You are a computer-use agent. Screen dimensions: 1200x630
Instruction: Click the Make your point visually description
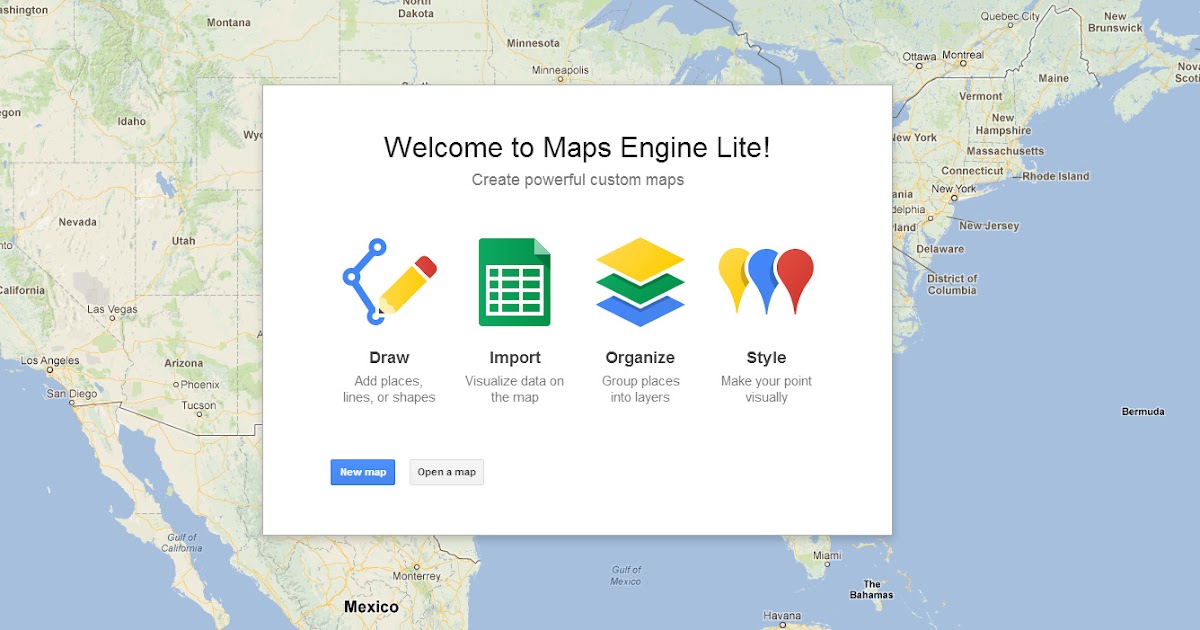point(766,388)
